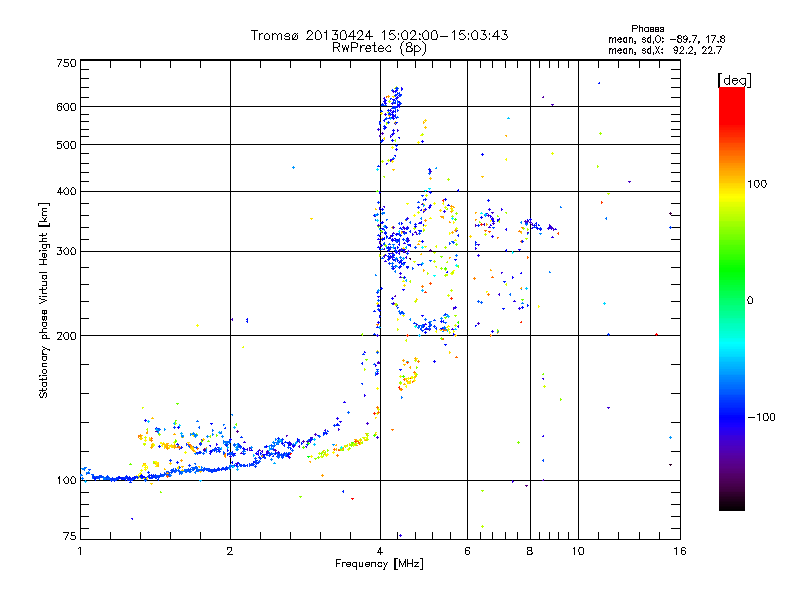Screen dimensions: 800x600
Task: Click y-axis tick label '75'
Action: click(70, 536)
